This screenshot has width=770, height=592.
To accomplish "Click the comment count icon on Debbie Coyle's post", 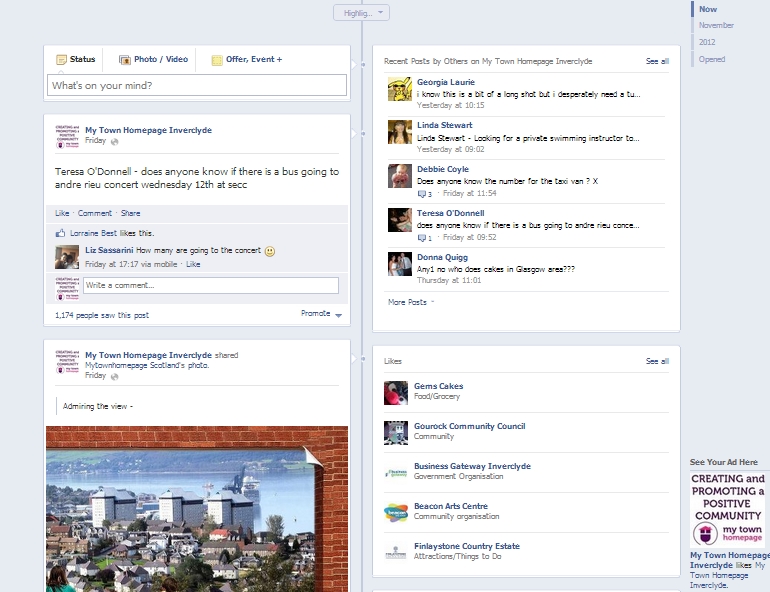I will [x=424, y=194].
